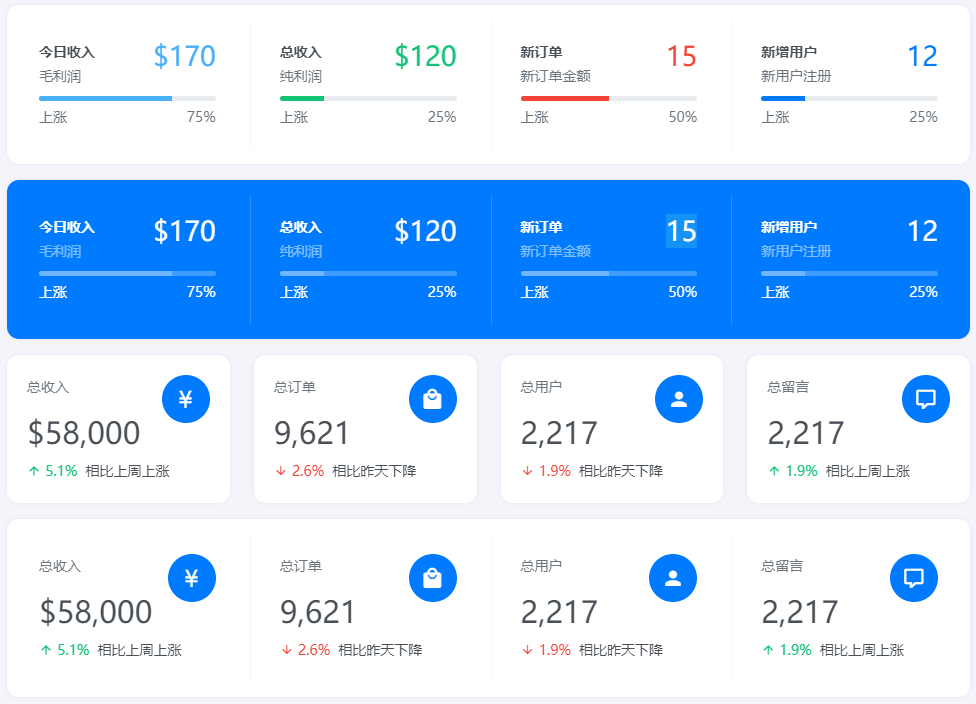Click the yen icon in the standalone 总收入 card
Viewport: 976px width, 704px height.
[x=186, y=399]
